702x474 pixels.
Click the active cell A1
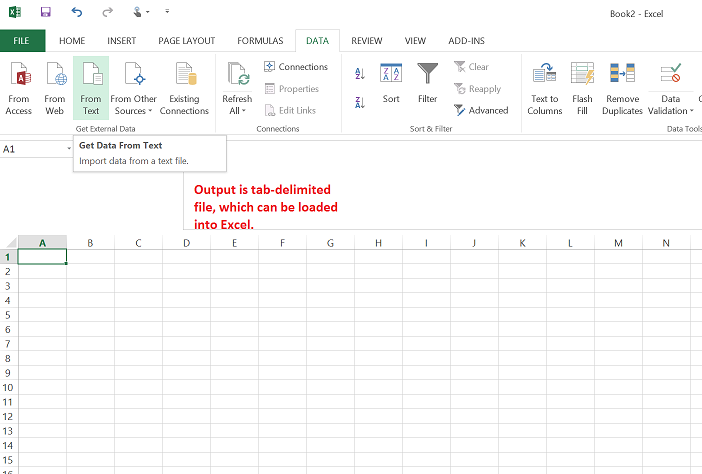(43, 257)
